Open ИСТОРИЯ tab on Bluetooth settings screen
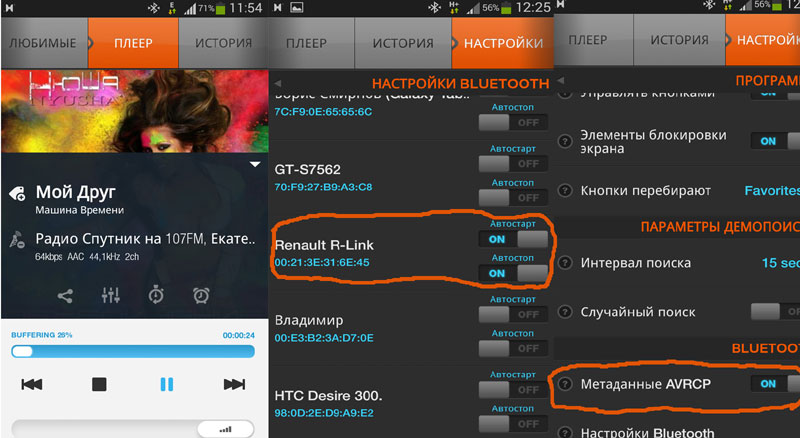800x438 pixels. [x=403, y=43]
